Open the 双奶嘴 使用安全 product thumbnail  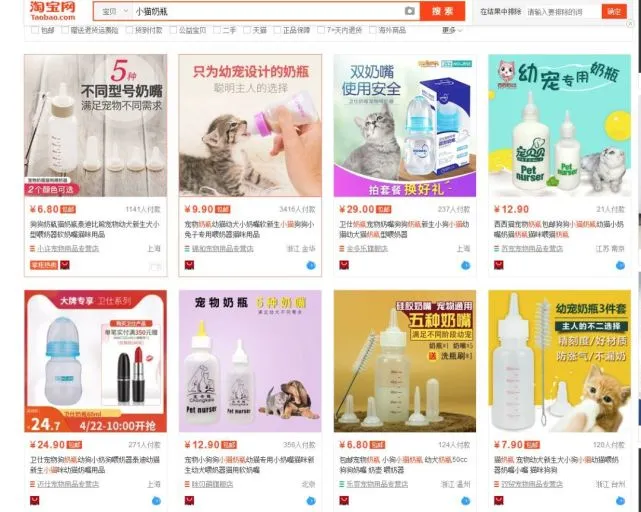(405, 126)
